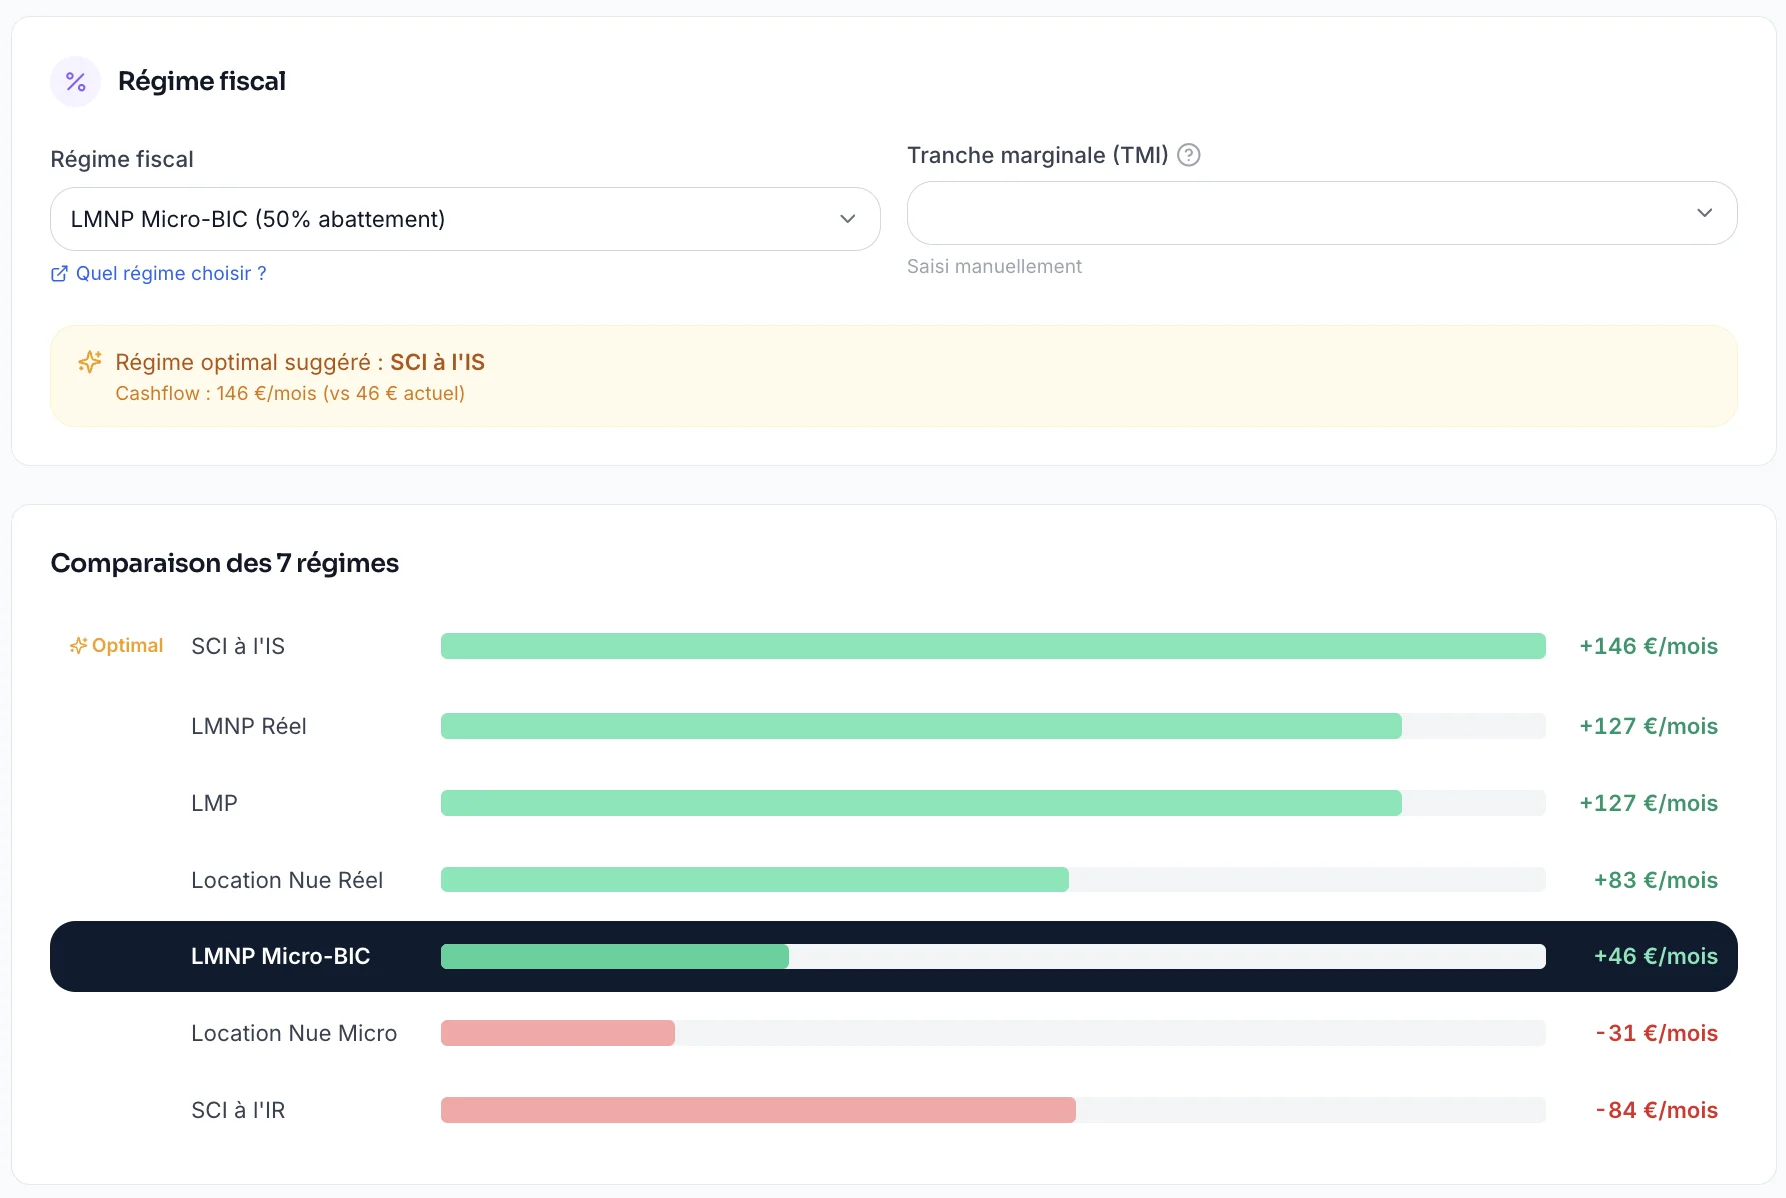Click the highlighted LMNP Micro-BIC row
This screenshot has width=1786, height=1198.
(x=894, y=956)
